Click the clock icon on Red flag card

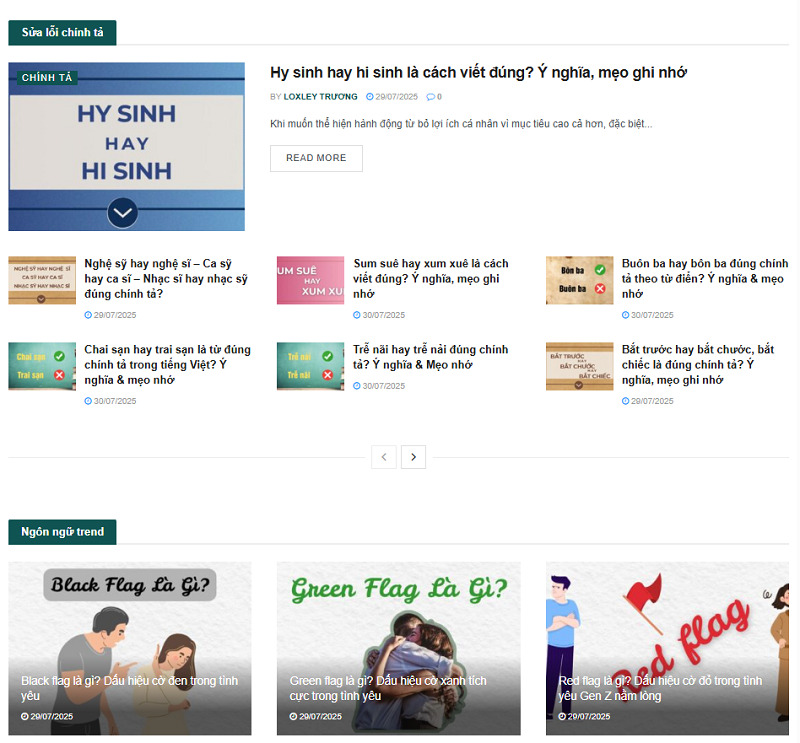coord(562,716)
